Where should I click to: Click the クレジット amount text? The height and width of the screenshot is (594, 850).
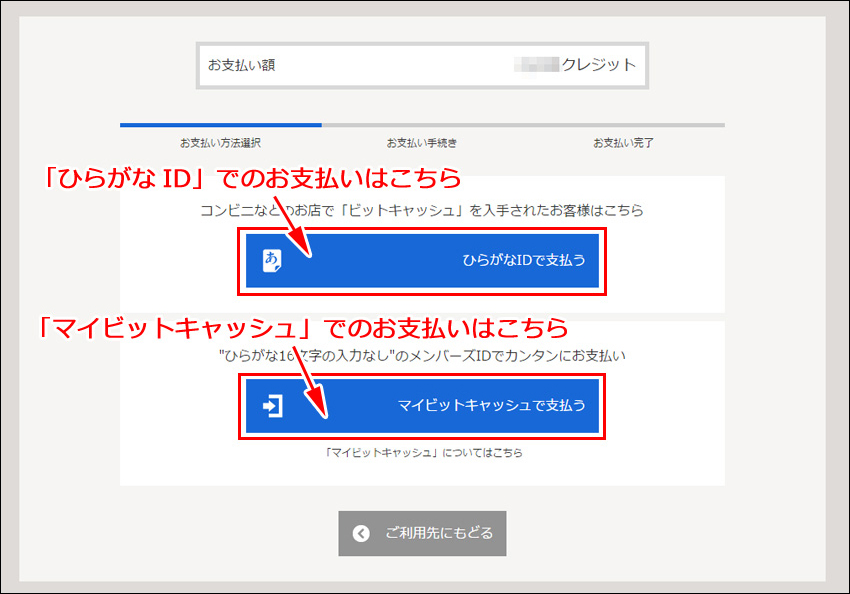[x=598, y=65]
